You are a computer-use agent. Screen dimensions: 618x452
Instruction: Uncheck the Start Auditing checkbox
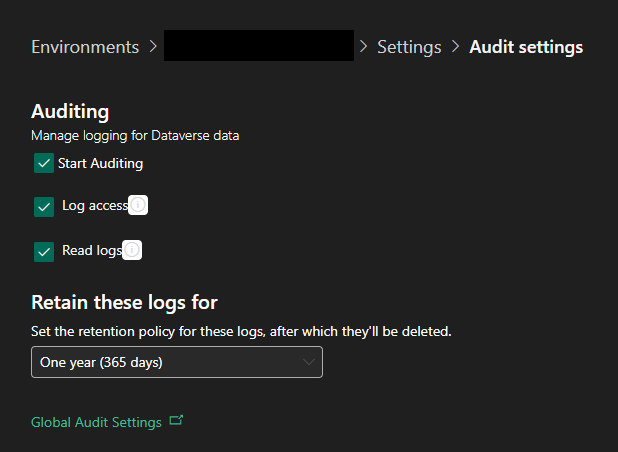(x=44, y=163)
